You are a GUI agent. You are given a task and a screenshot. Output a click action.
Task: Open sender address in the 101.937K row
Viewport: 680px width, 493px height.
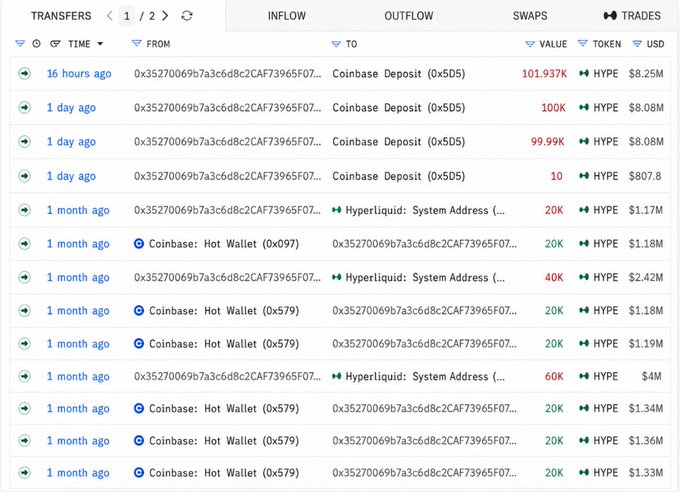coord(228,74)
